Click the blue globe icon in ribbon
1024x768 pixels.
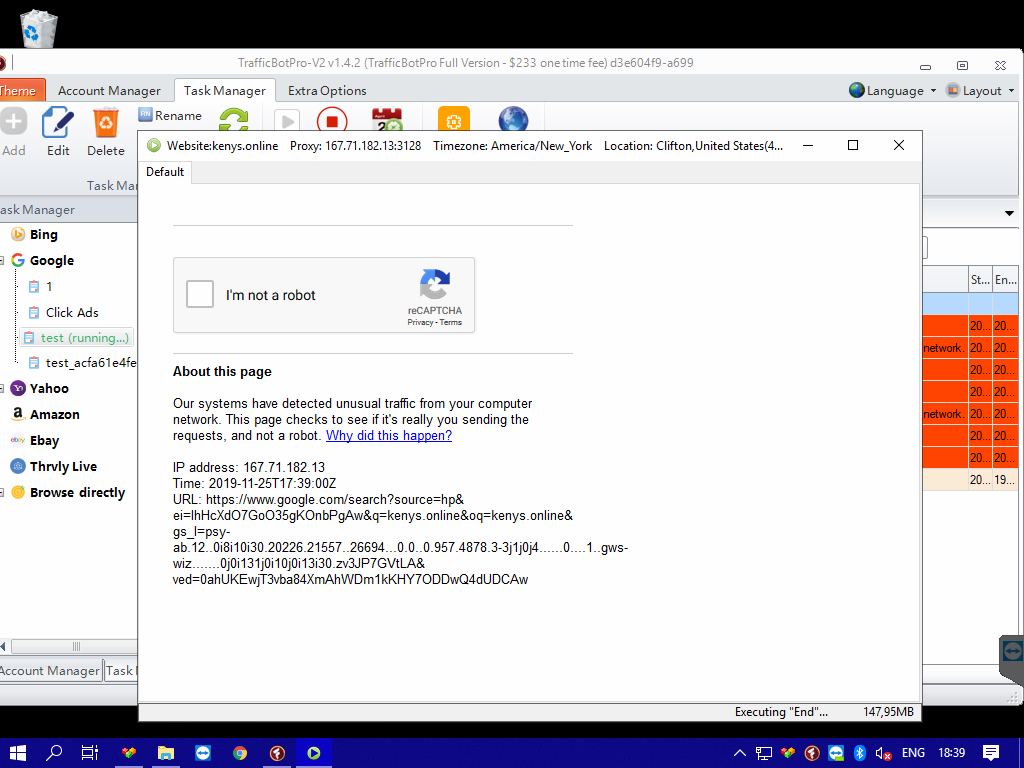pos(513,122)
